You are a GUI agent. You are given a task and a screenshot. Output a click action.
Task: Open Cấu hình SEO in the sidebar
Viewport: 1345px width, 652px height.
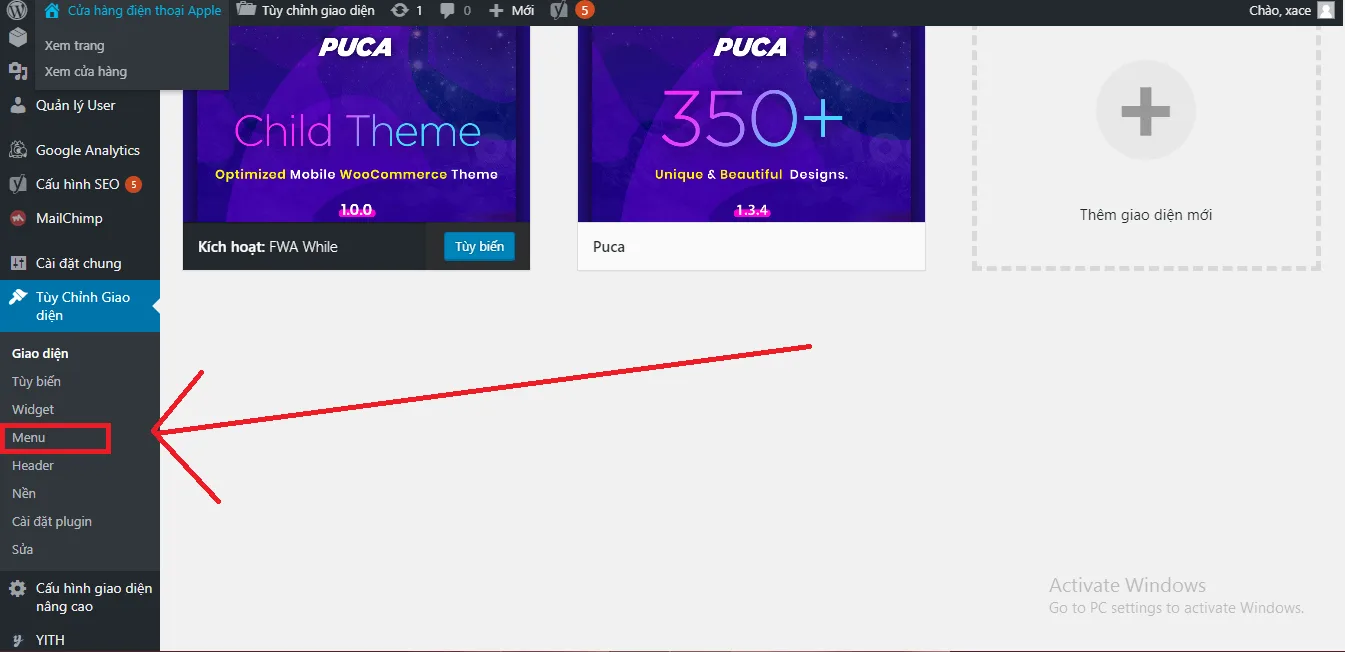(80, 184)
